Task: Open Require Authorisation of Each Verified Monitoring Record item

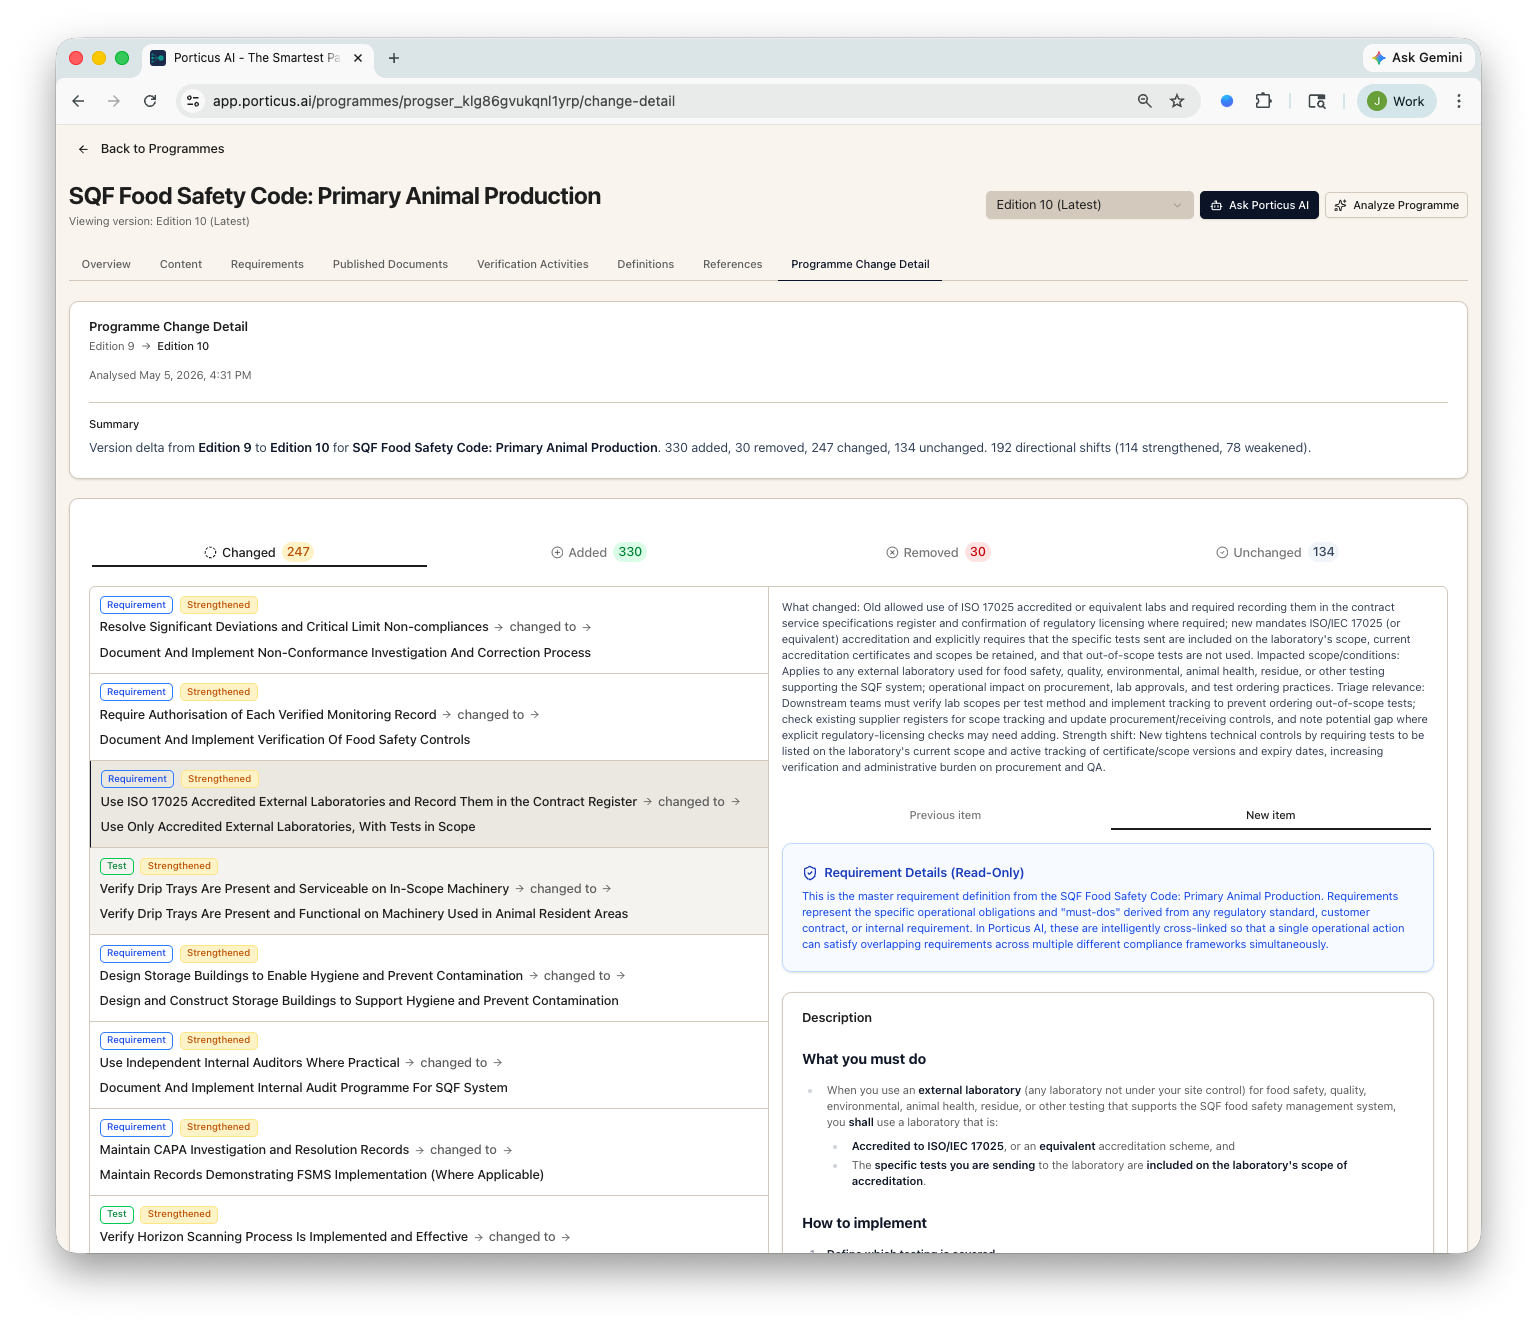Action: click(429, 717)
